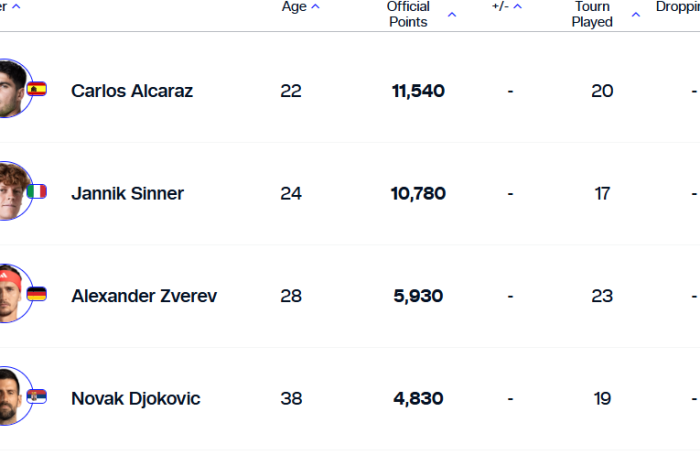Click the Spain flag icon beside Carlos Alcaraz
Screen dimensions: 700x466
tap(37, 89)
